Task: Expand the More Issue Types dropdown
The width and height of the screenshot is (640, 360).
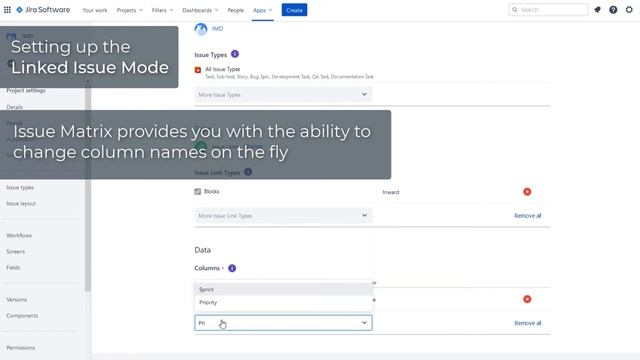Action: (x=283, y=94)
